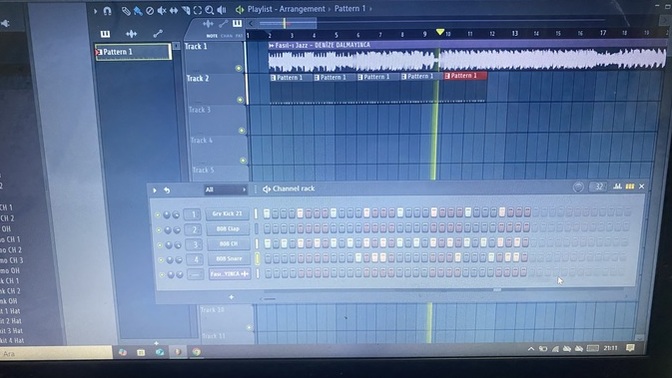672x378 pixels.
Task: Click Playlist - Arrangement title
Action: [x=286, y=9]
